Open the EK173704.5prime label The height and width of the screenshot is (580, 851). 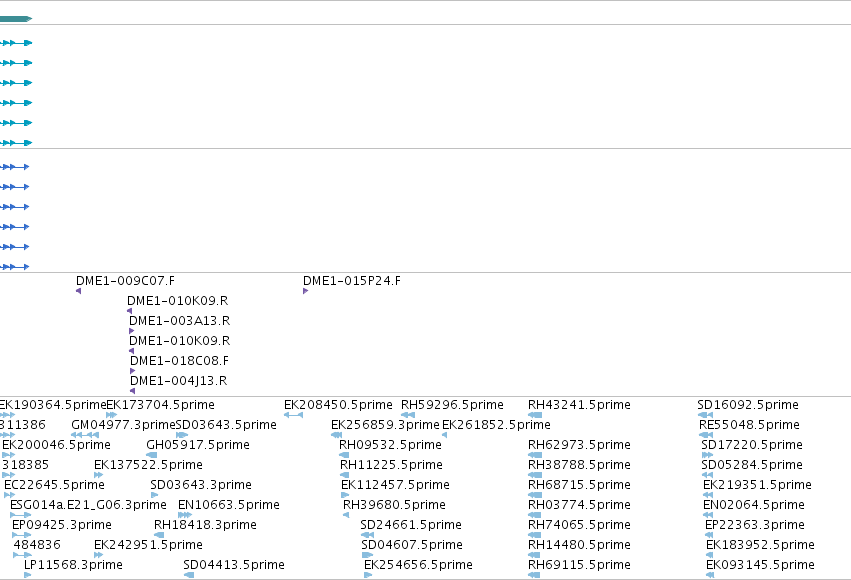pos(161,405)
